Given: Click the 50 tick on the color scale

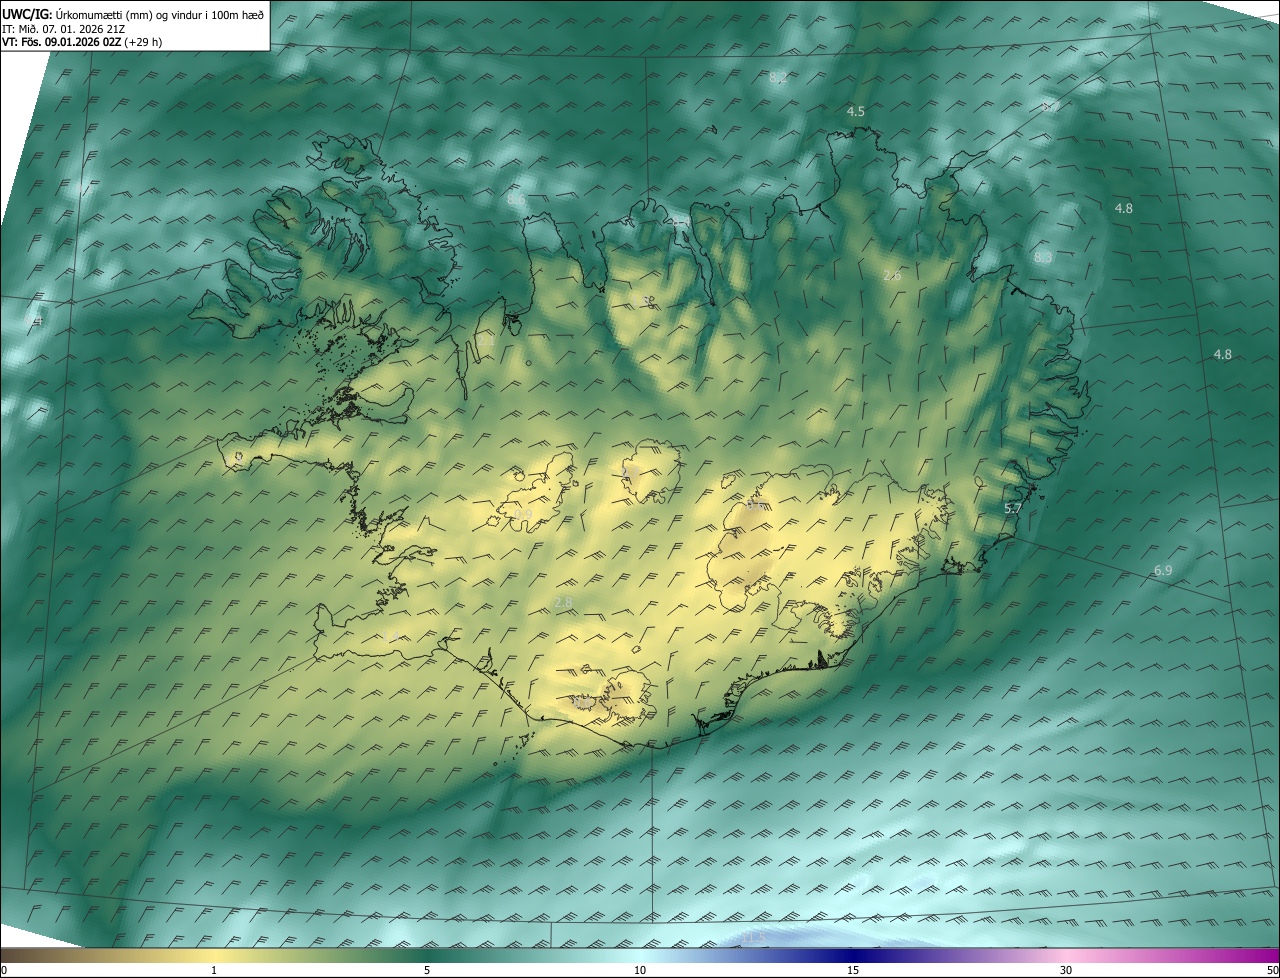Looking at the screenshot, I should pyautogui.click(x=1272, y=970).
